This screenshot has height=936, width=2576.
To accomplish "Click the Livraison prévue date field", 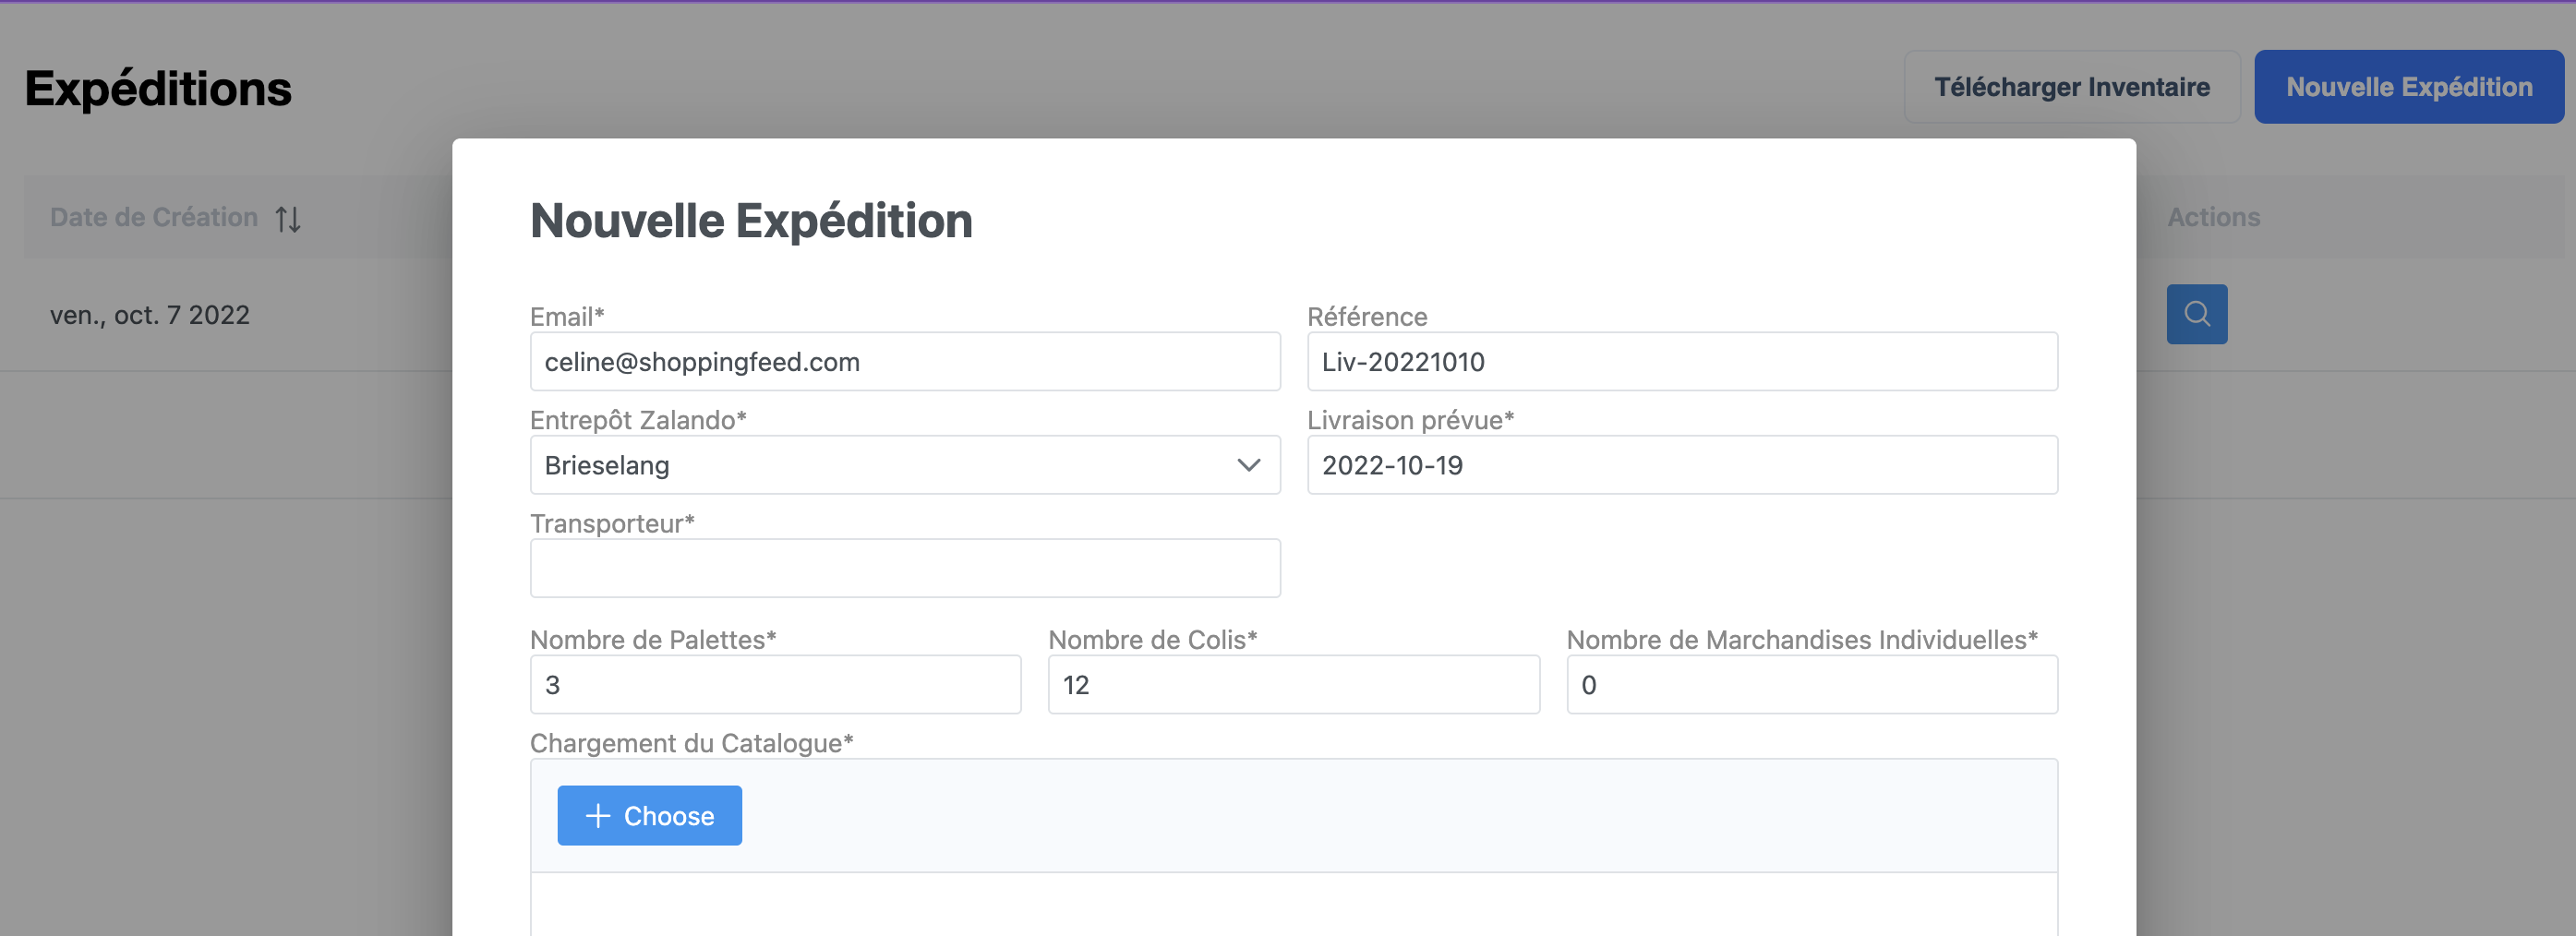I will 1681,465.
